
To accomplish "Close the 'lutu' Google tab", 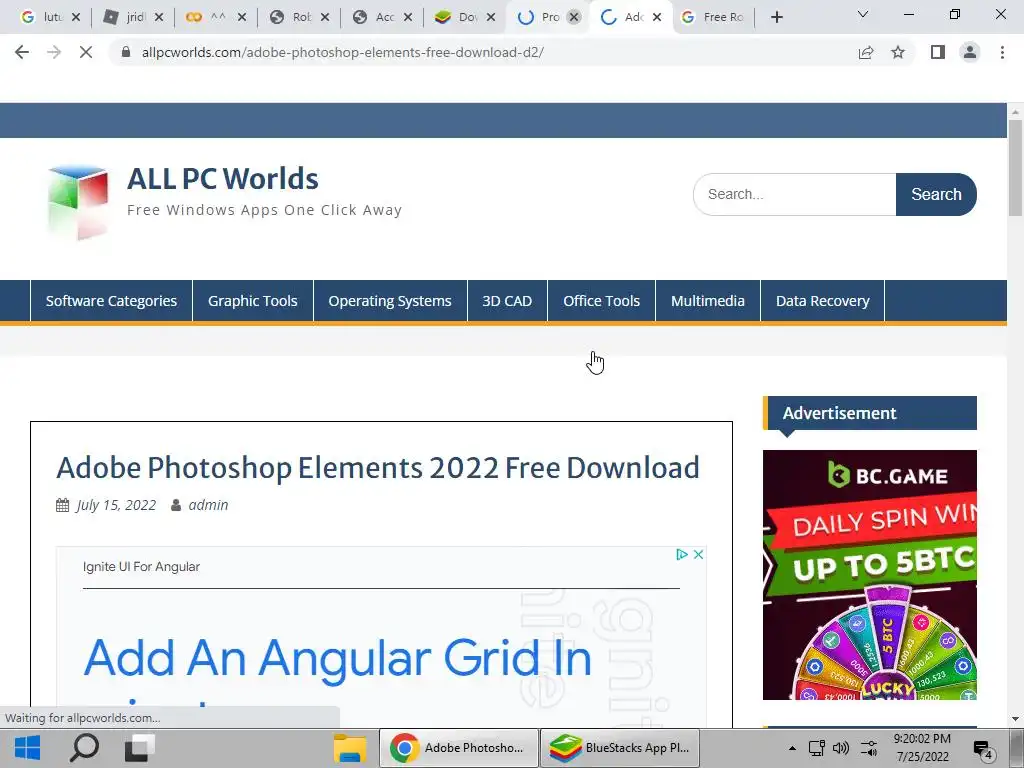I will coord(76,18).
